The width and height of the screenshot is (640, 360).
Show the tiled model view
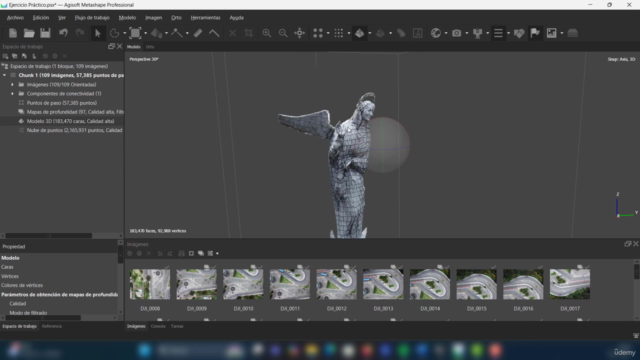[x=380, y=33]
